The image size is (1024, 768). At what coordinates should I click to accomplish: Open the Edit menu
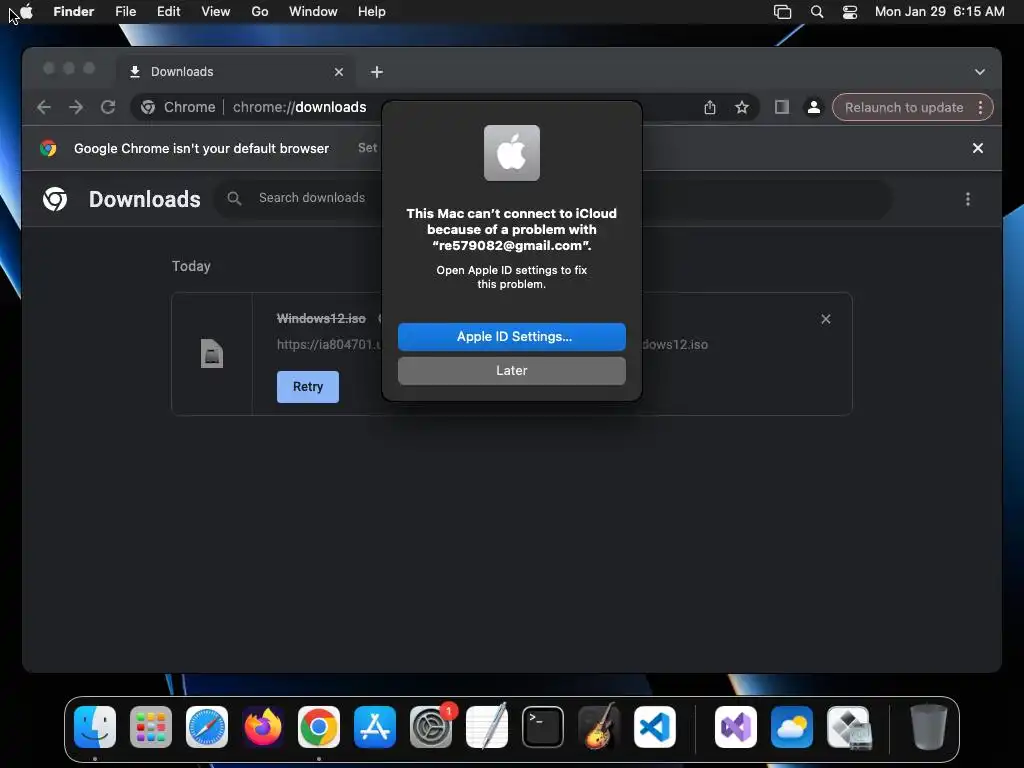[168, 12]
